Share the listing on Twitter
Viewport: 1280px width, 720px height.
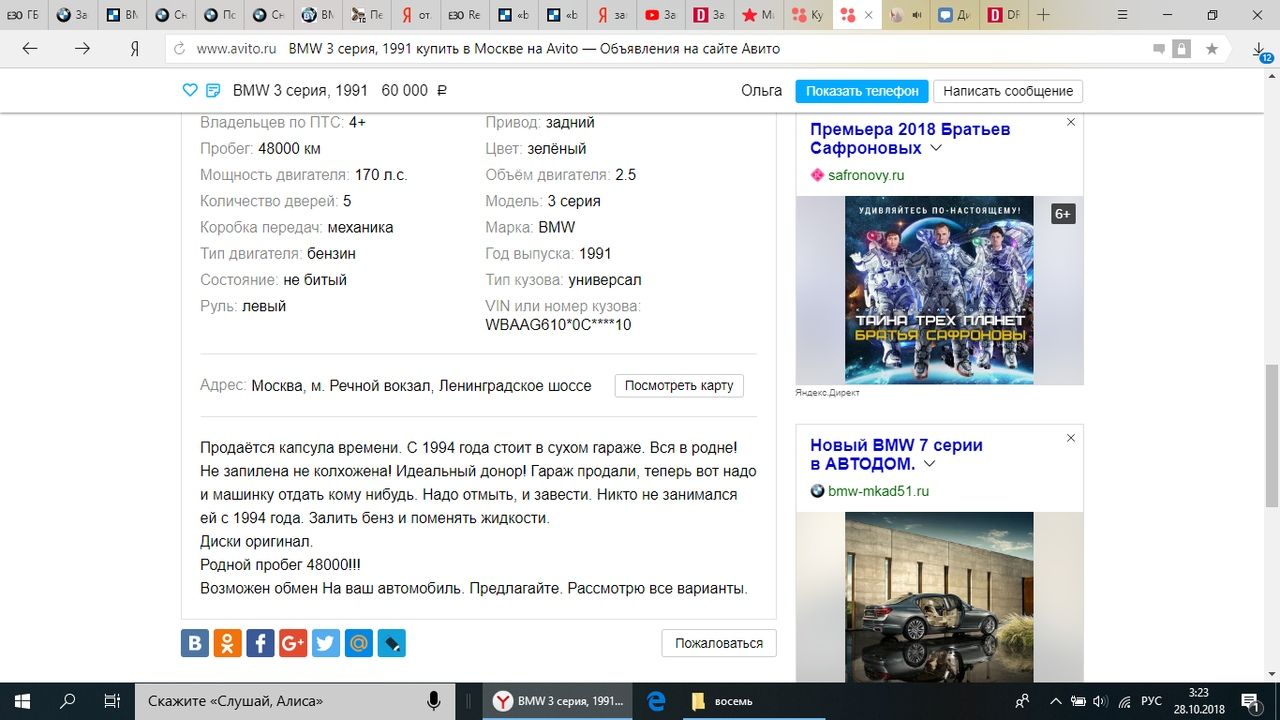326,643
